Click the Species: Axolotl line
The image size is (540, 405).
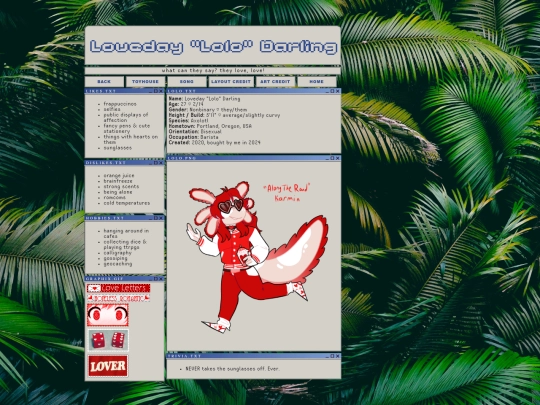[188, 121]
